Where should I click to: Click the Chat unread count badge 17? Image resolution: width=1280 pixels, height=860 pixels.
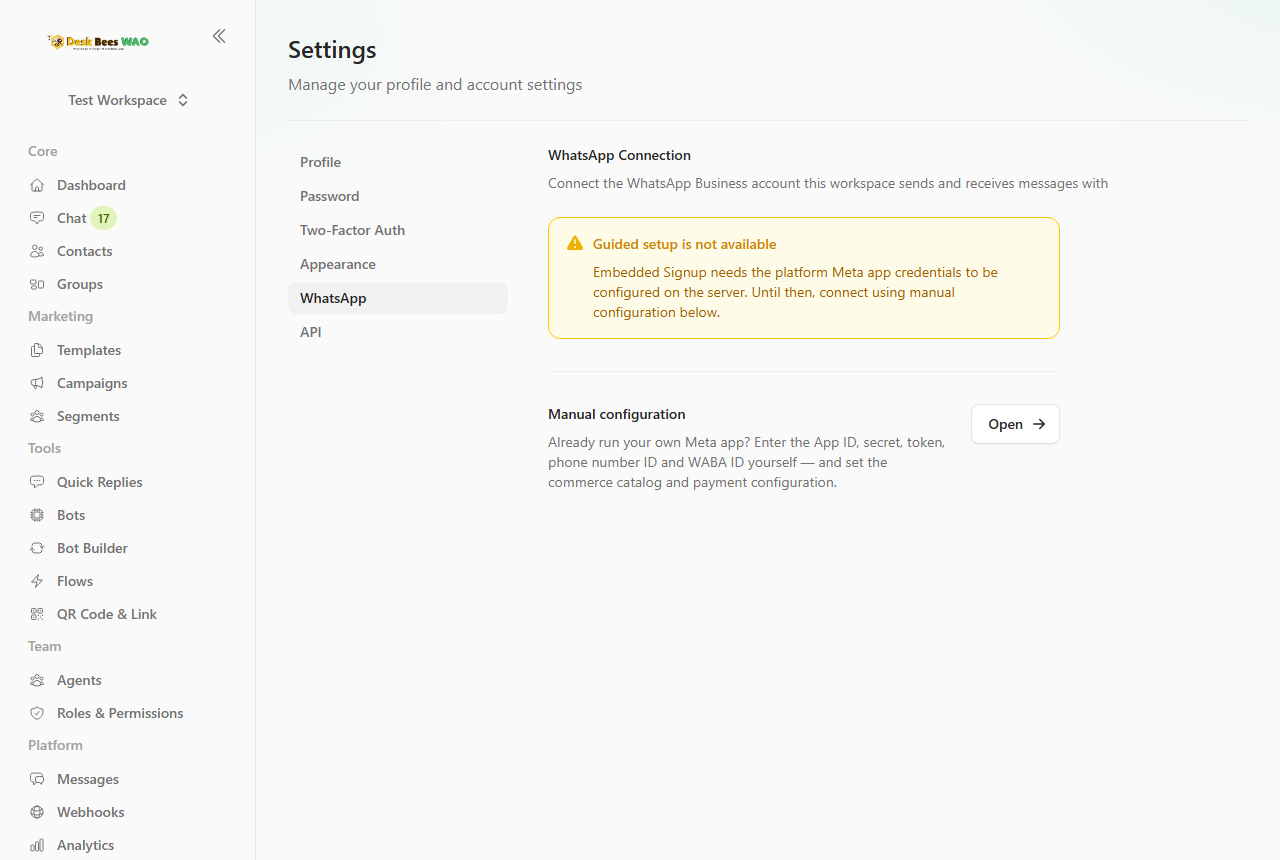point(103,218)
